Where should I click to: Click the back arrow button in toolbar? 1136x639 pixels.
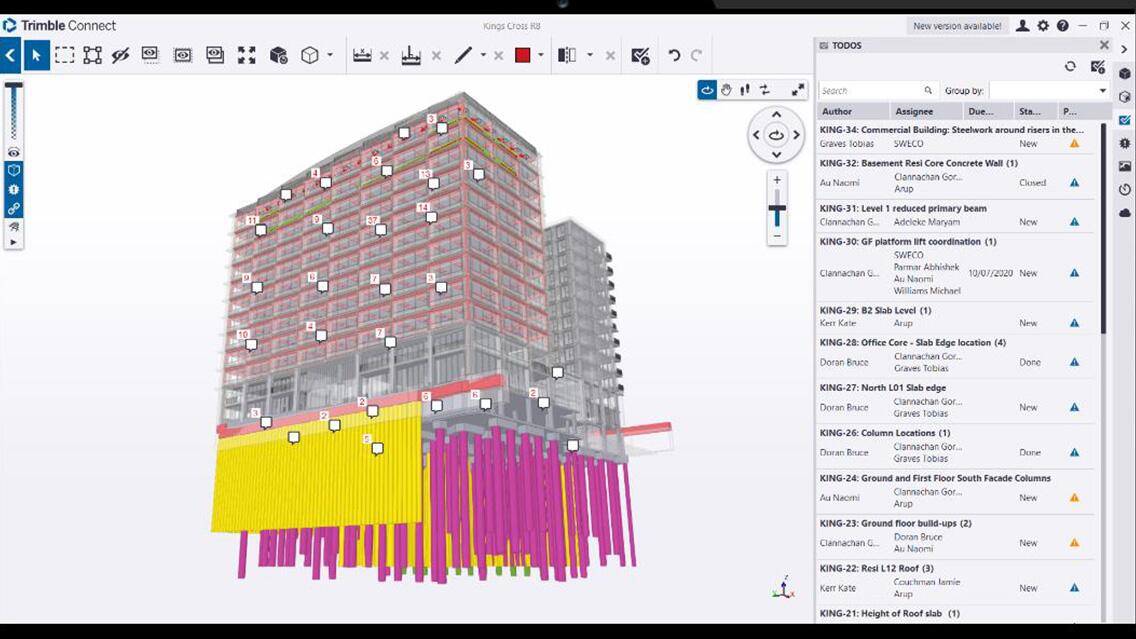(x=10, y=55)
